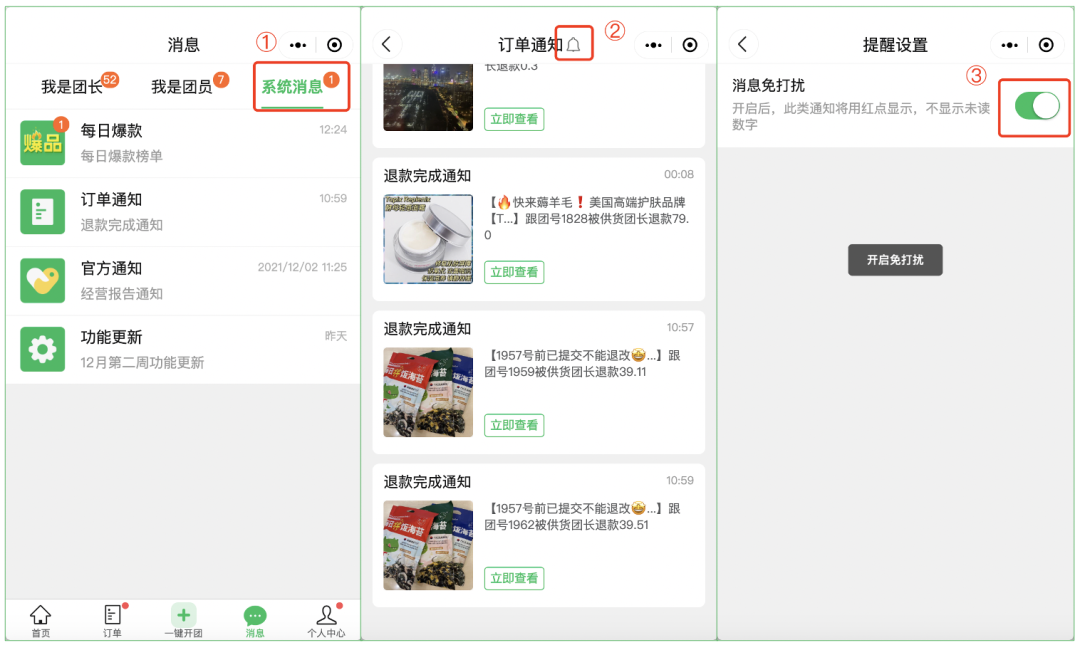Screen dimensions: 1080x645
Task: Open the 功能更新 gear icon
Action: [x=42, y=349]
